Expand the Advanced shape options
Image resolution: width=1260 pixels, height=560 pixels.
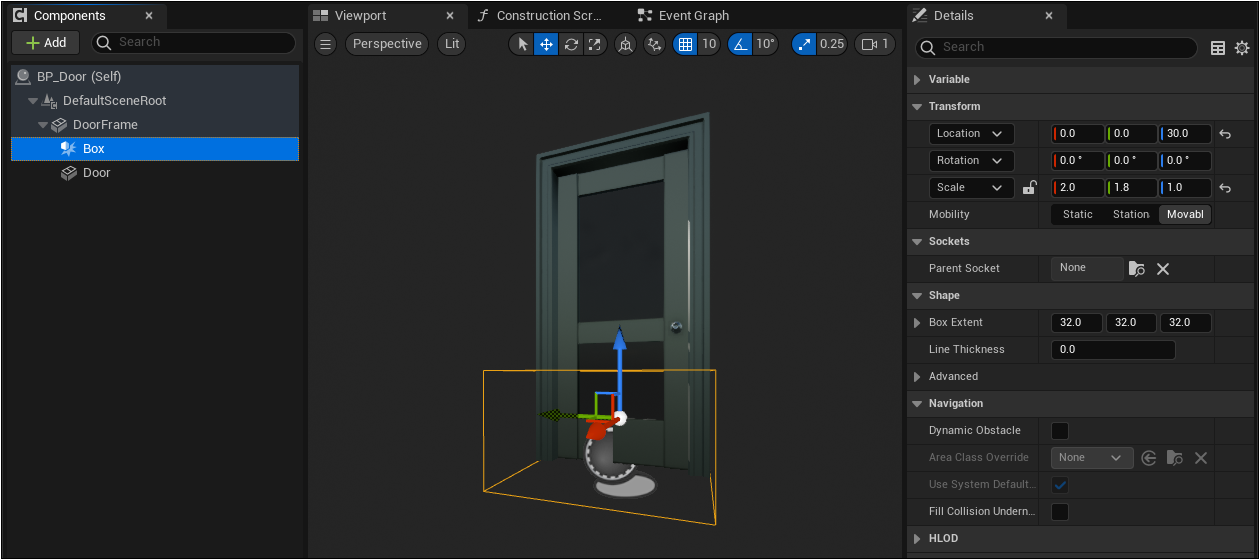tap(918, 377)
